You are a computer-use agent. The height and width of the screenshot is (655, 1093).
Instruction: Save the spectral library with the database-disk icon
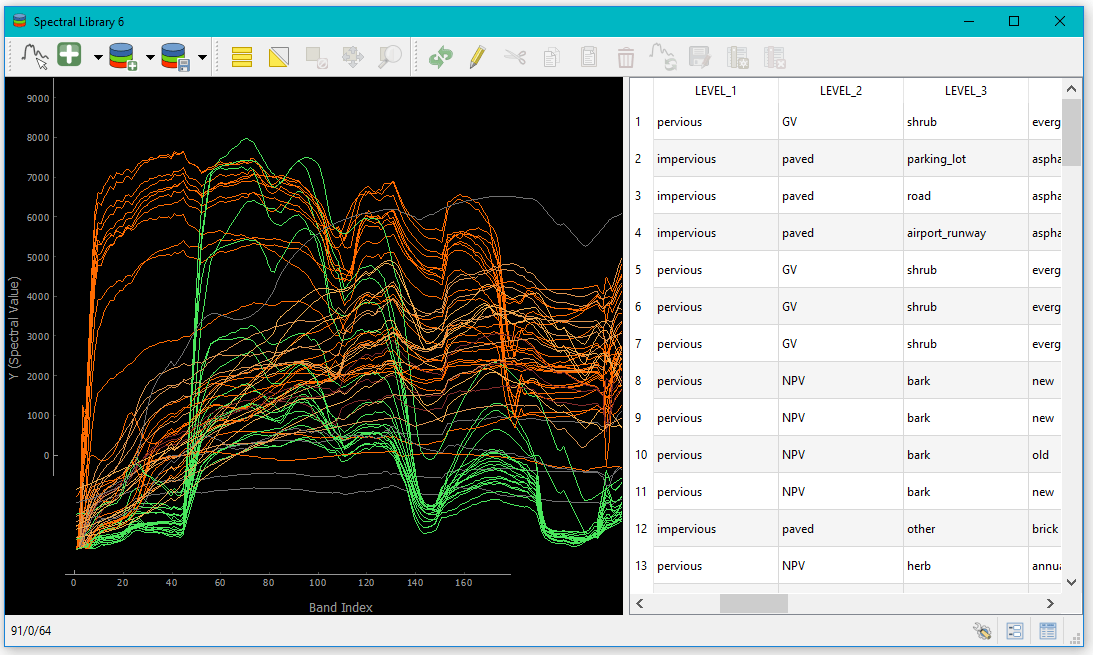click(172, 57)
